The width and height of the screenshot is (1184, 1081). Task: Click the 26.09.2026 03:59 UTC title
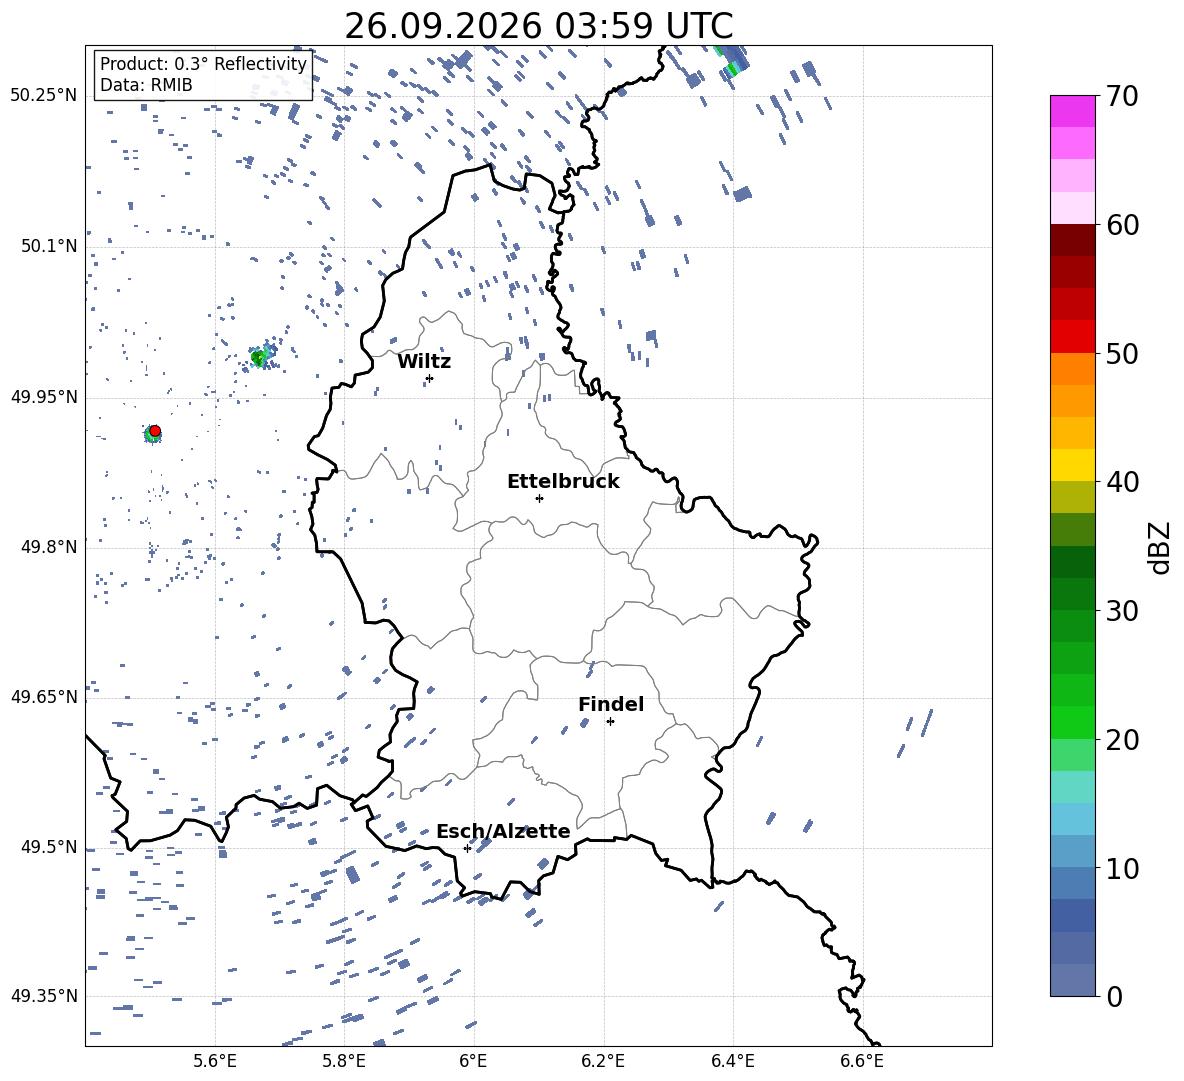point(538,26)
